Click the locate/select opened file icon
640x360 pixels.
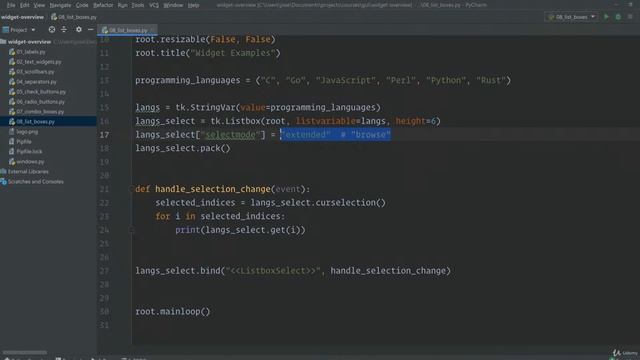(52, 29)
